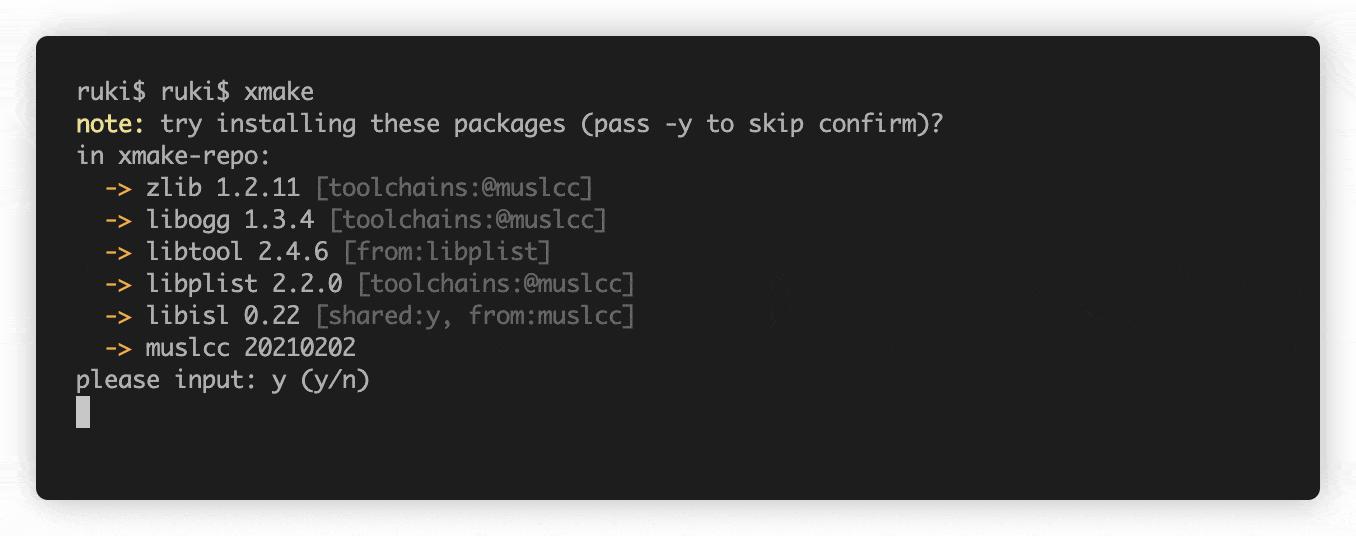Screen dimensions: 1356x536
Task: Click the arrow before muslcc 20210202
Action: click(x=118, y=348)
